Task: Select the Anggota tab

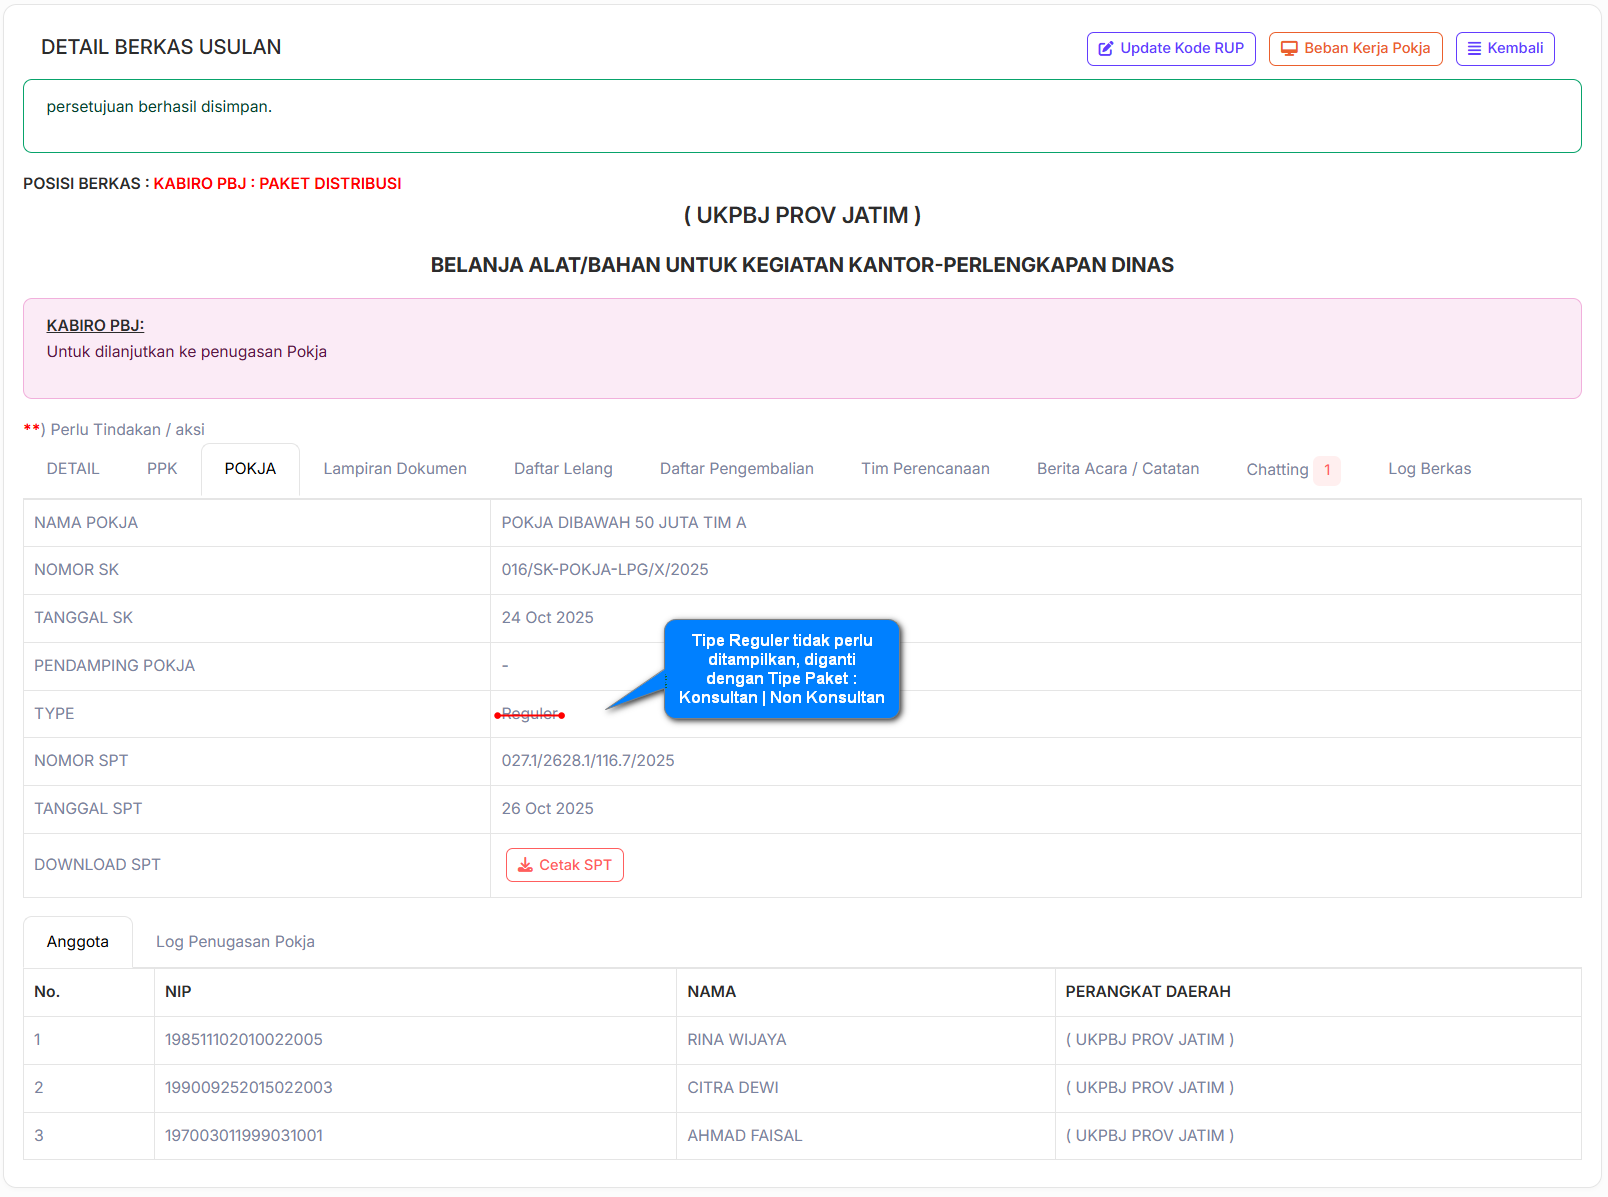Action: [x=78, y=942]
